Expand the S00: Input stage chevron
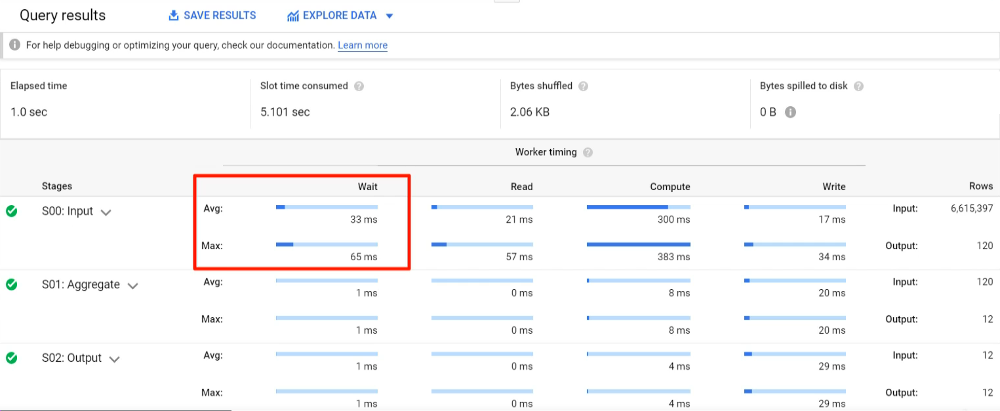 click(105, 212)
